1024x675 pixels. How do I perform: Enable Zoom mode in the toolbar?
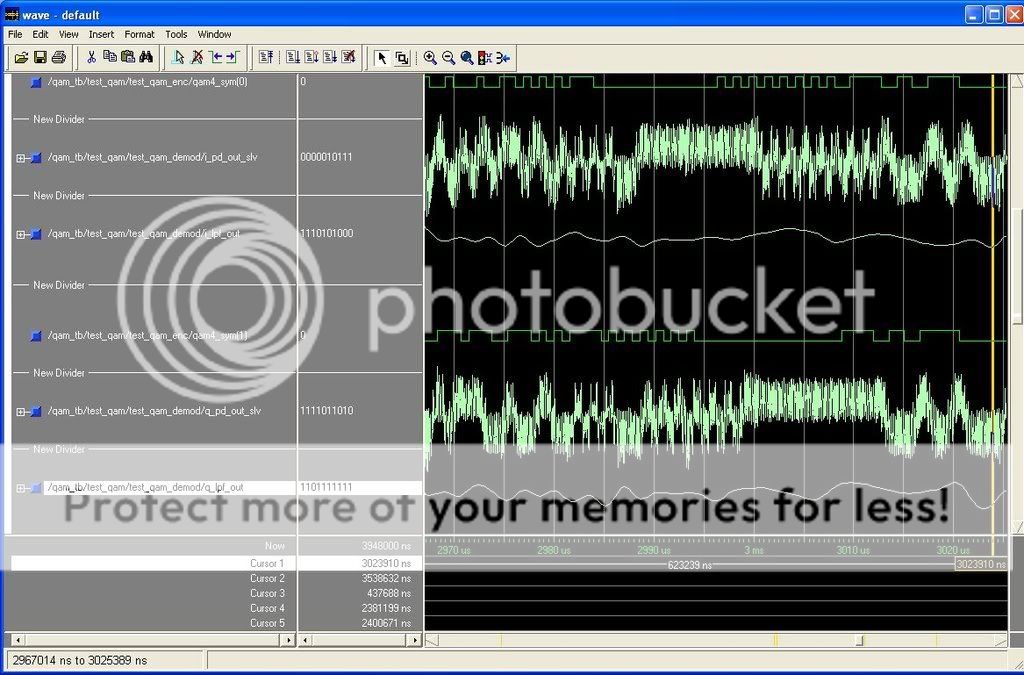(x=404, y=57)
